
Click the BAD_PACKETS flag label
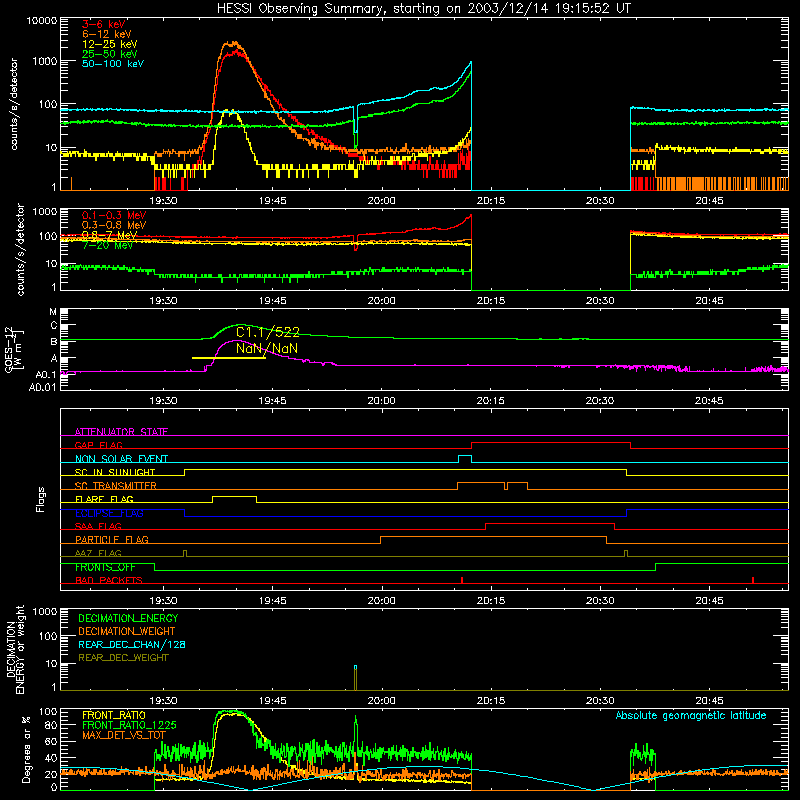click(109, 580)
